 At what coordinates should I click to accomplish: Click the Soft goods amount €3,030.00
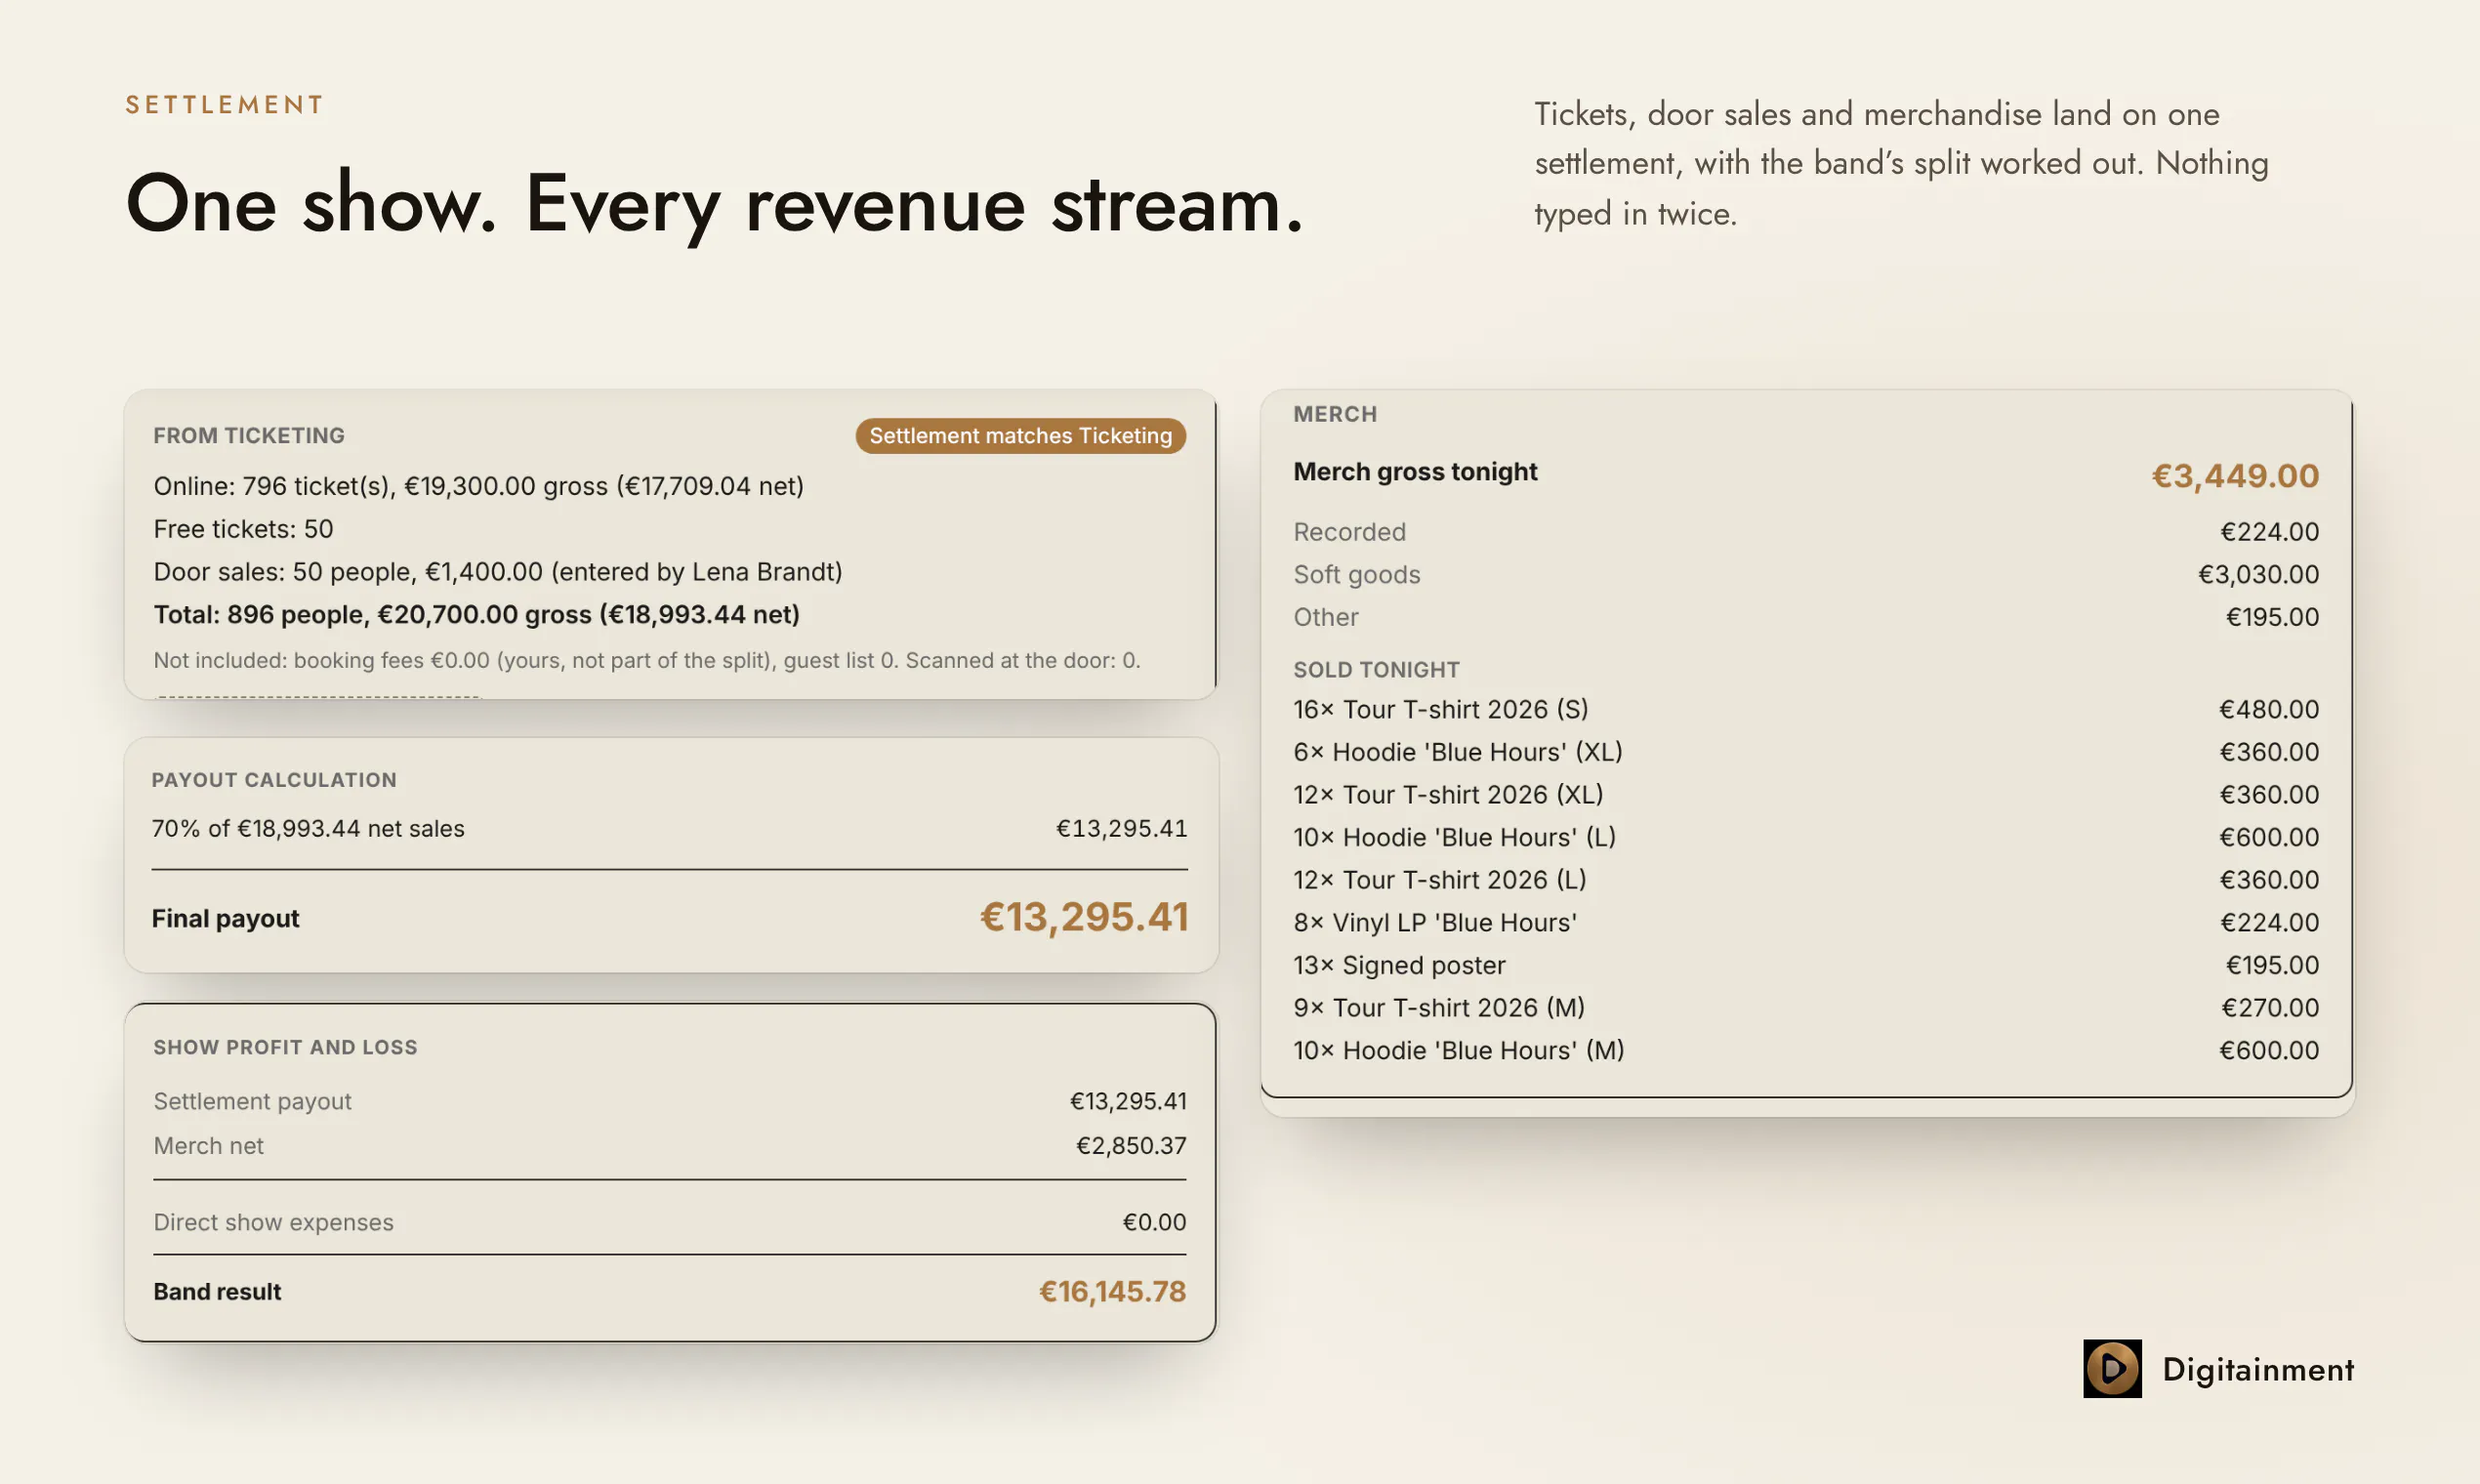tap(2258, 575)
